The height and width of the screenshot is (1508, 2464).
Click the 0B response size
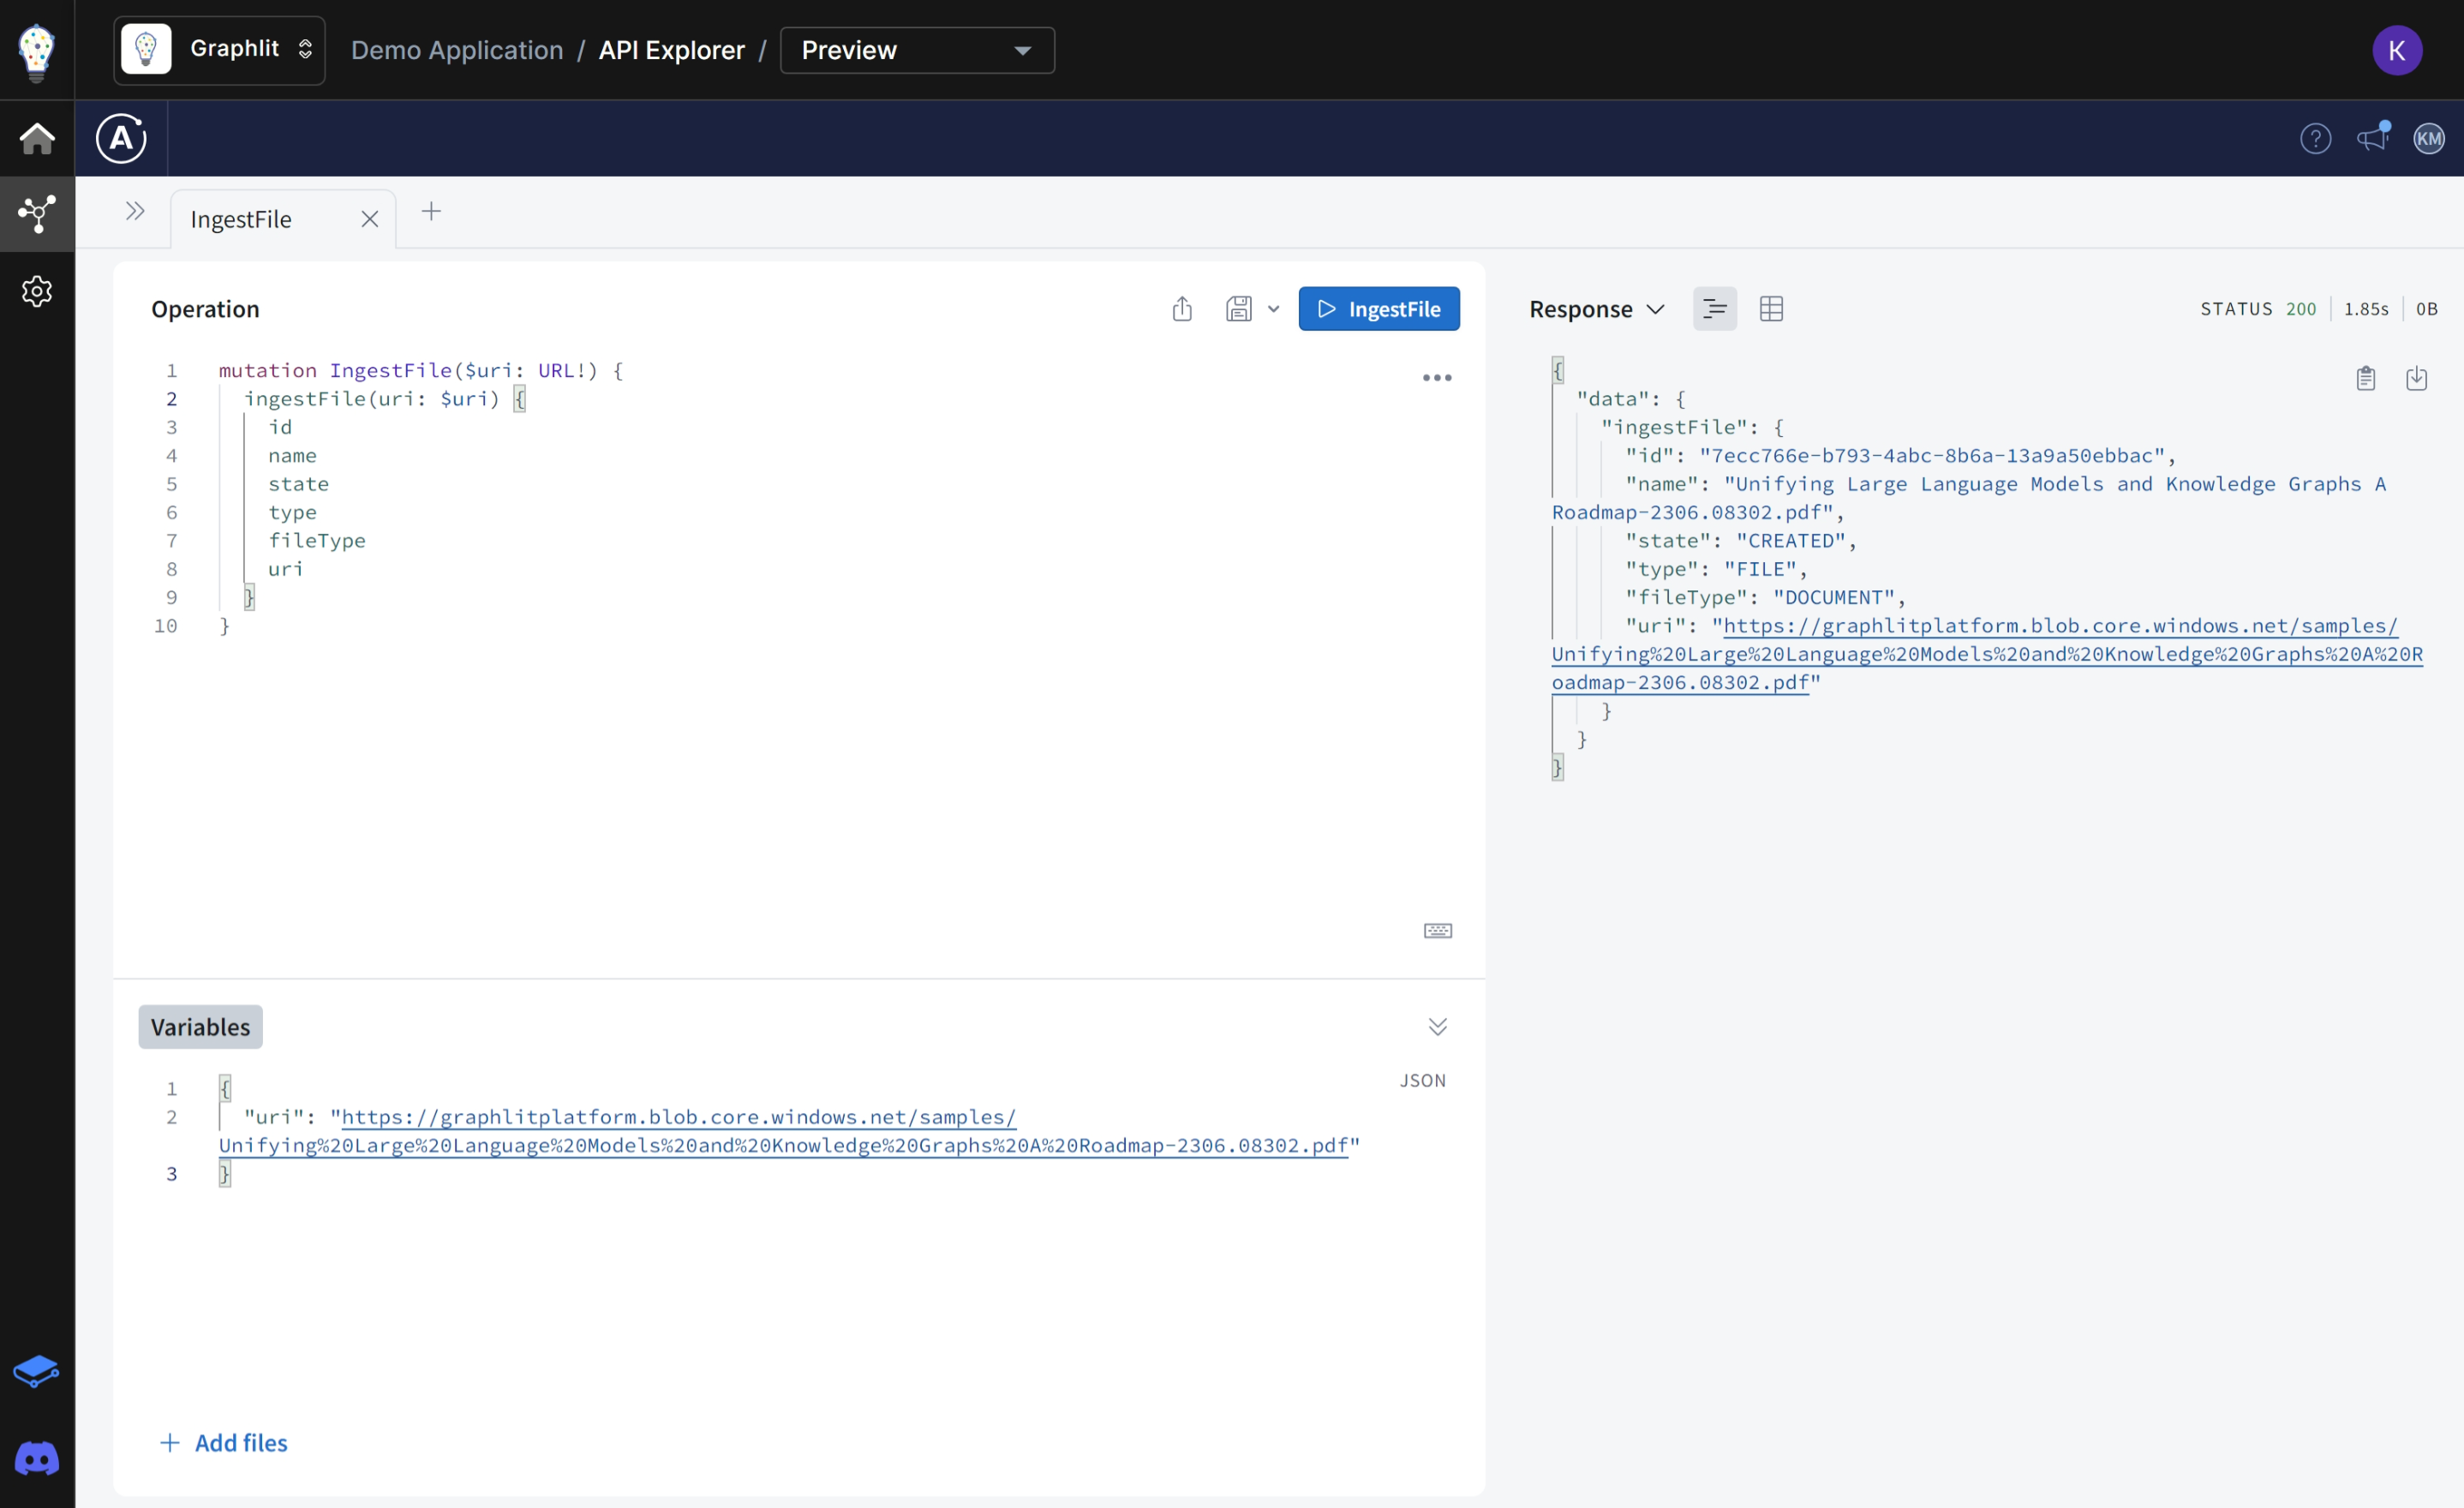click(x=2427, y=309)
